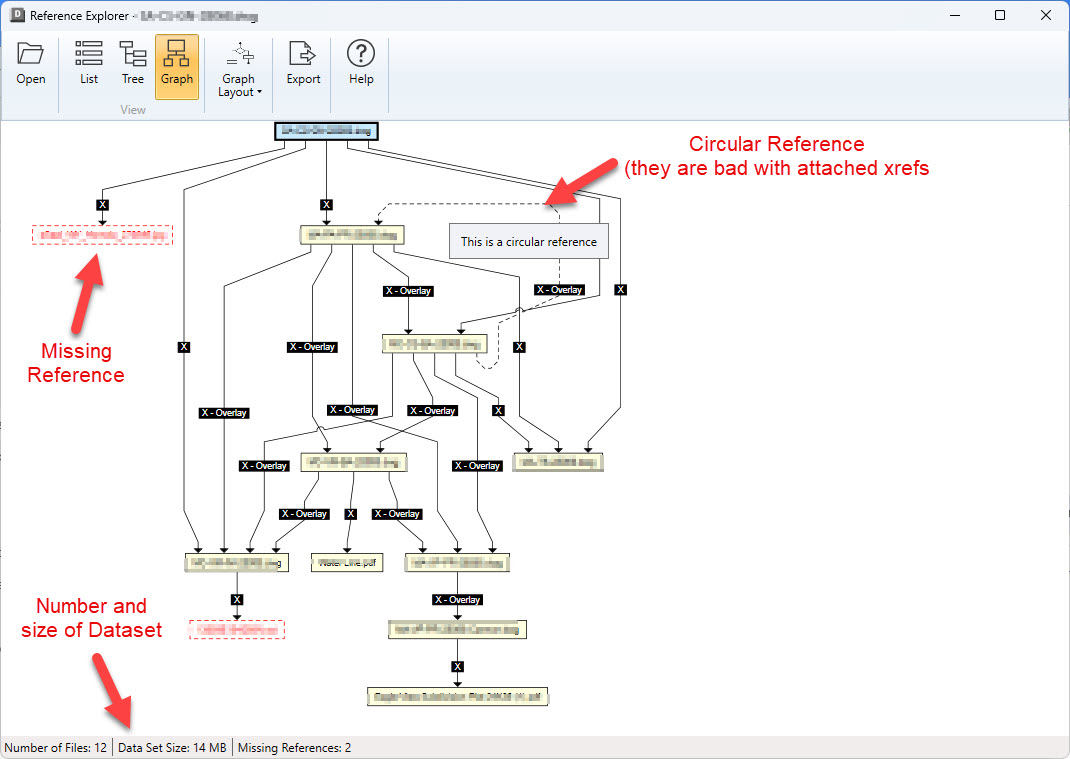Click the bottom-most PDF node in graph
The height and width of the screenshot is (759, 1070).
point(458,696)
